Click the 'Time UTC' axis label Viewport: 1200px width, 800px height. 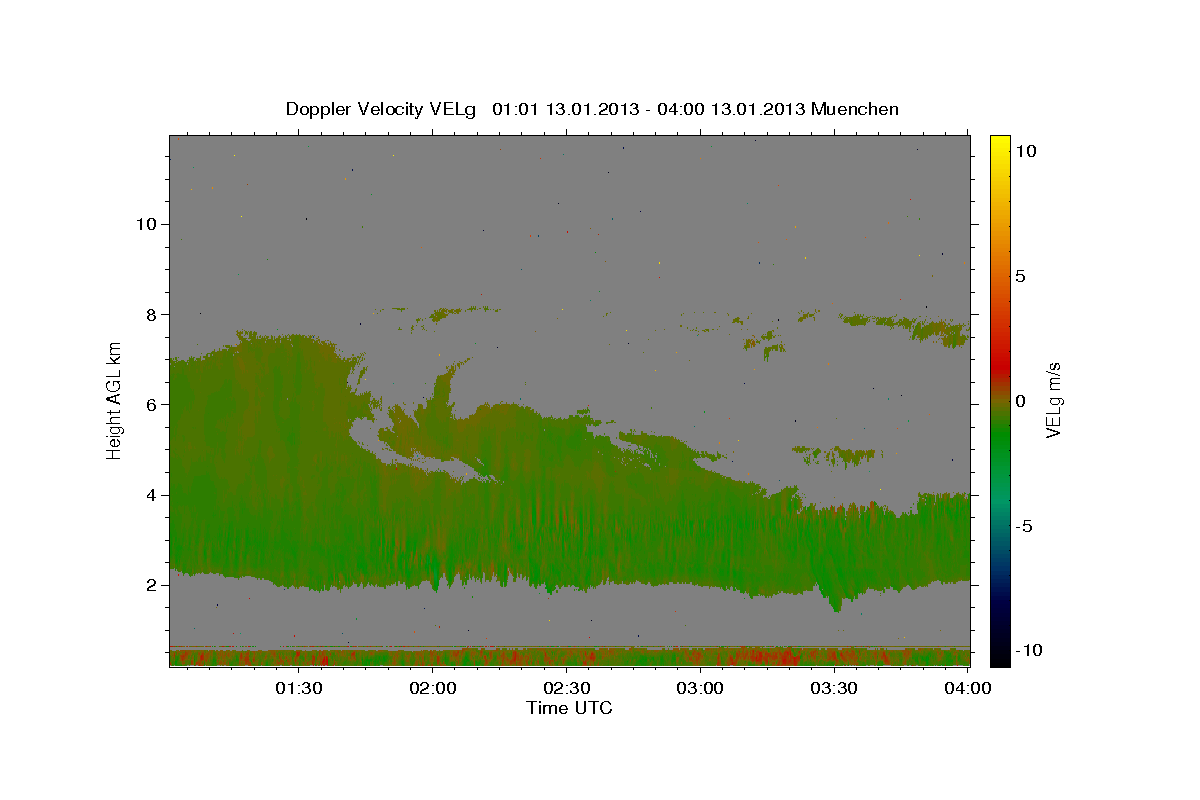(569, 708)
